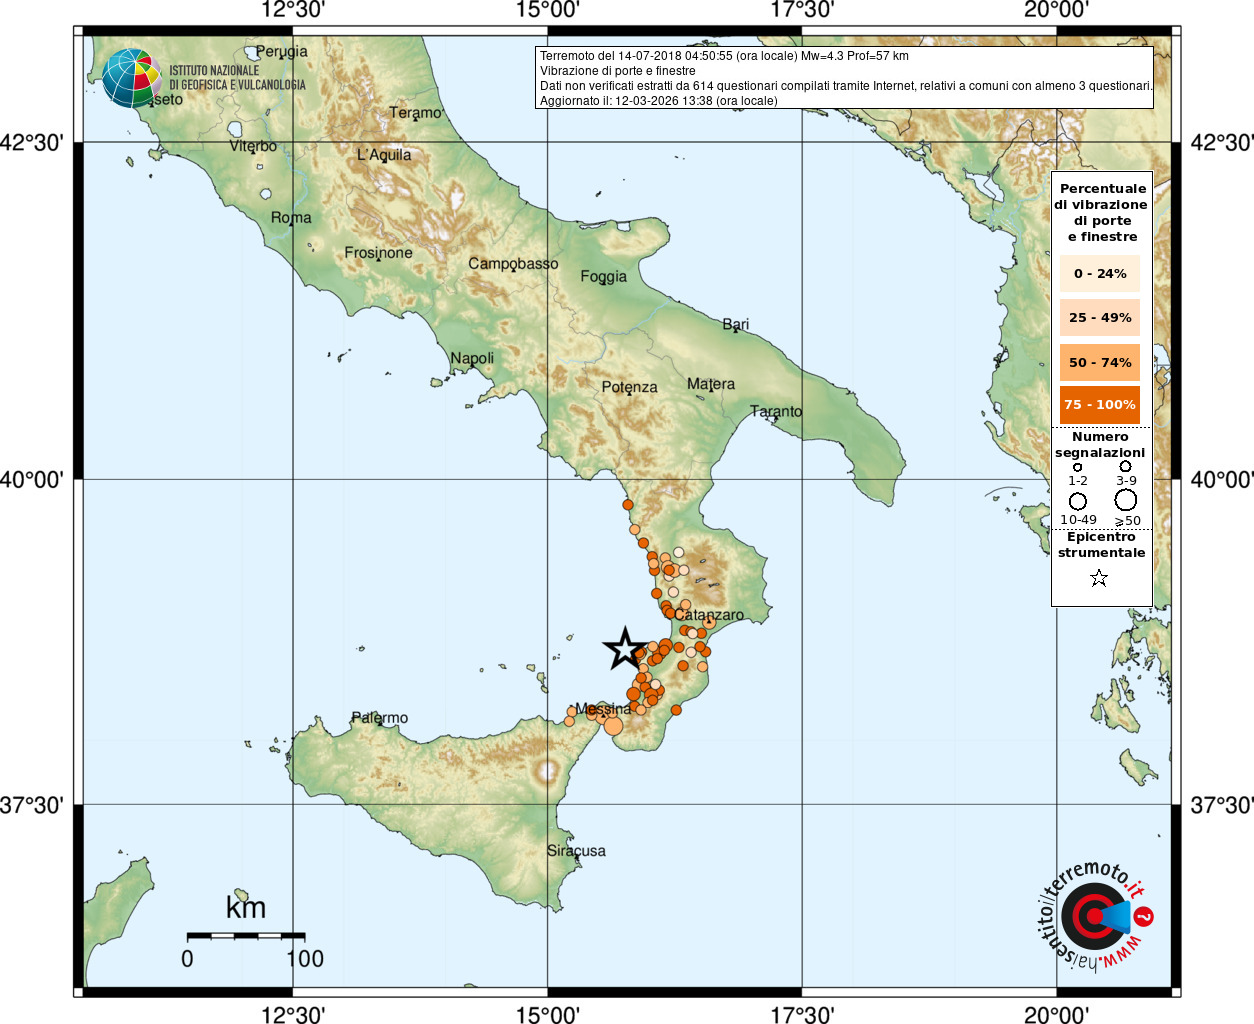Viewport: 1254px width, 1024px height.
Task: Click the km scale bar
Action: tap(246, 936)
